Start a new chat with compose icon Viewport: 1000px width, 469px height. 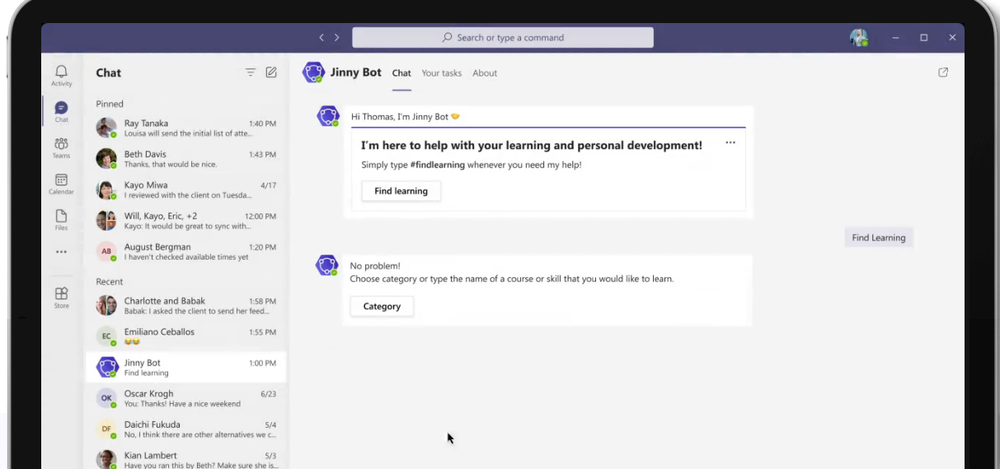pyautogui.click(x=271, y=73)
